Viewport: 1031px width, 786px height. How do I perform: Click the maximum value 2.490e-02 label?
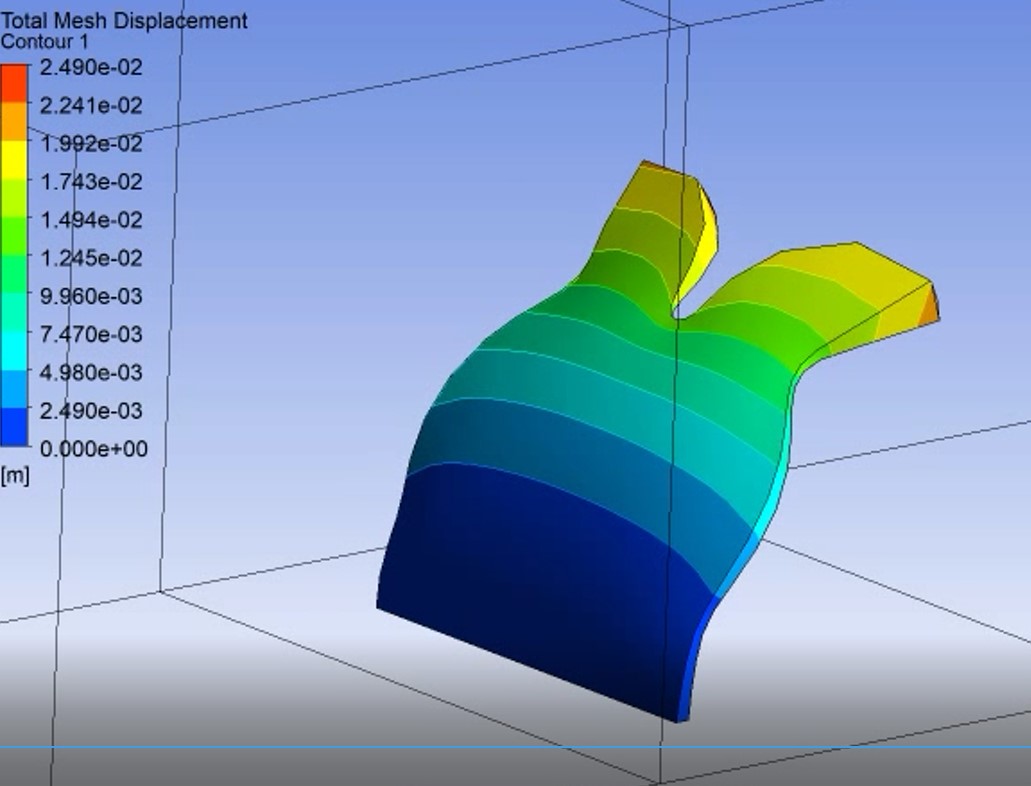pyautogui.click(x=91, y=68)
